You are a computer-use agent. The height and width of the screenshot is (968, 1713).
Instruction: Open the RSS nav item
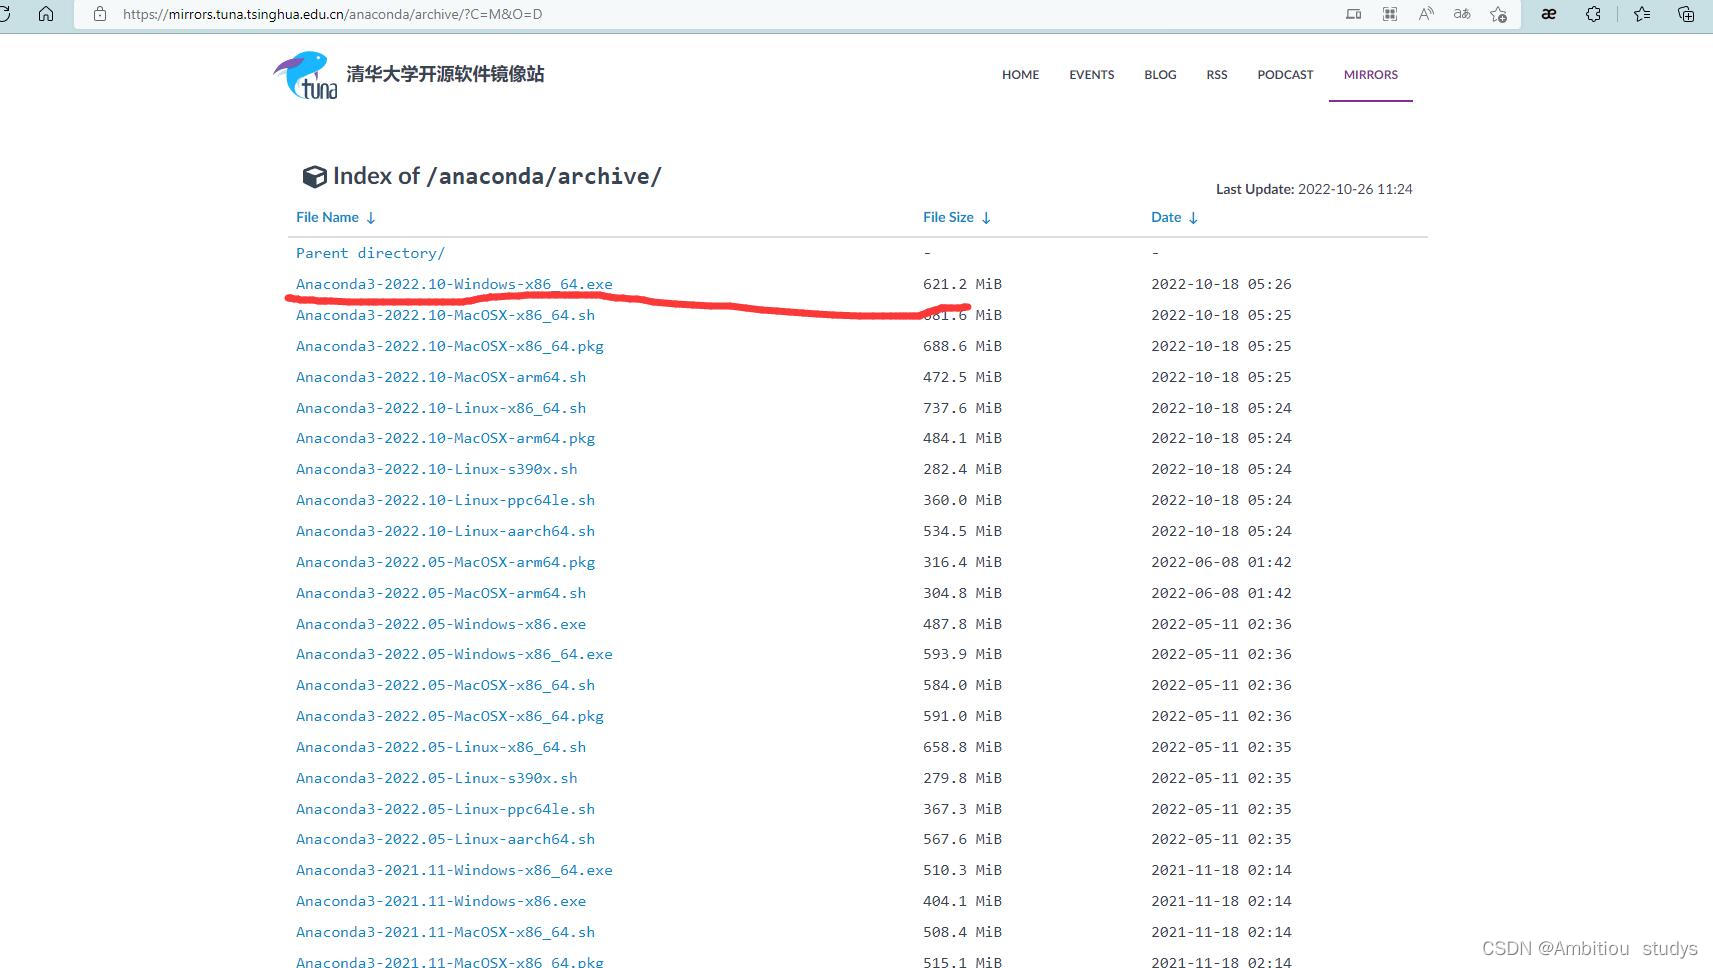pyautogui.click(x=1216, y=75)
